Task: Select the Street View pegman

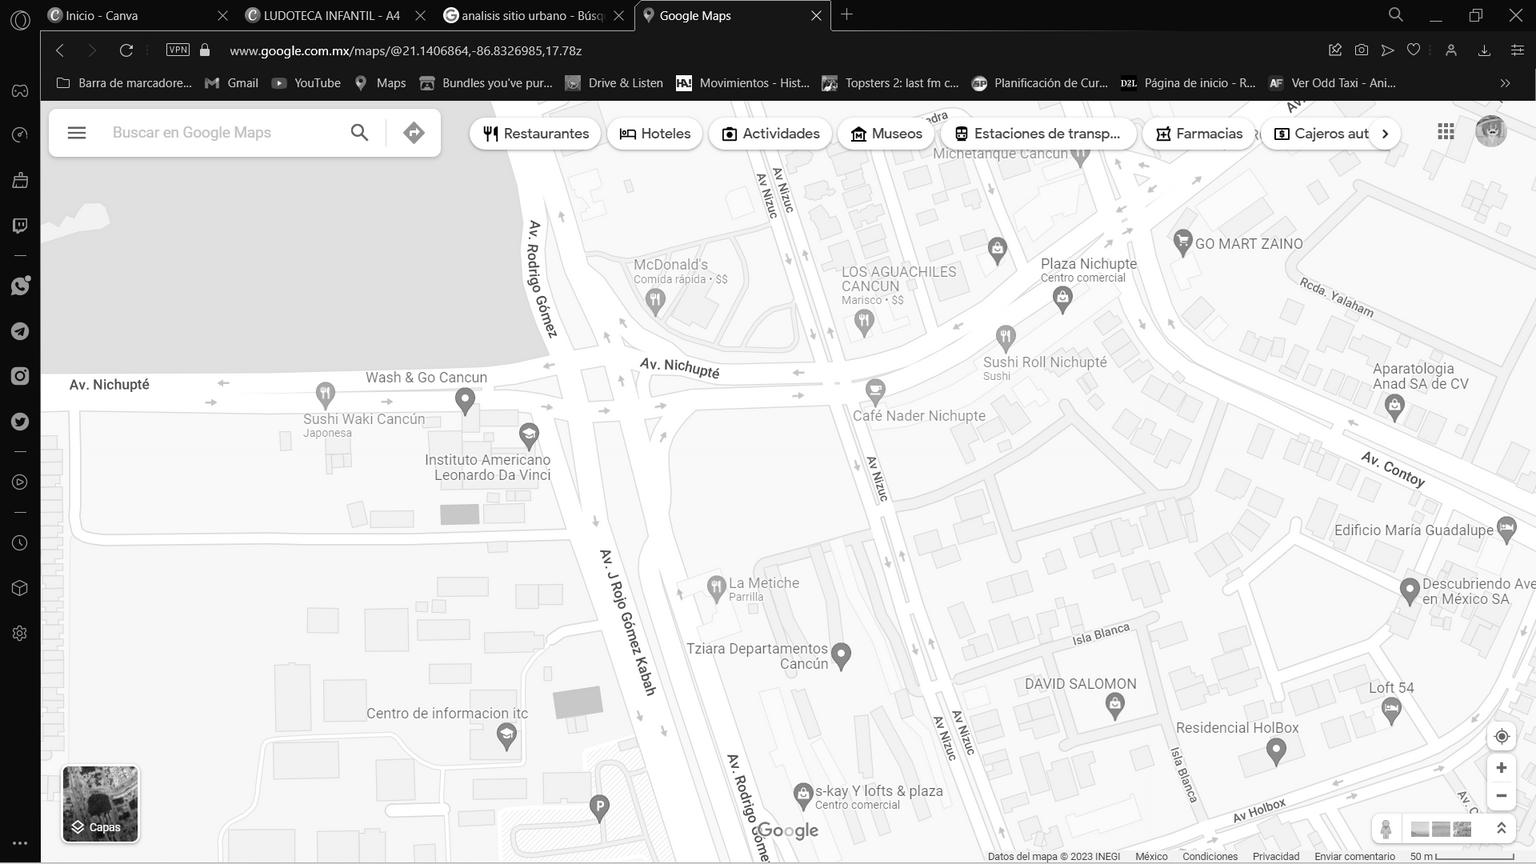Action: coord(1386,829)
